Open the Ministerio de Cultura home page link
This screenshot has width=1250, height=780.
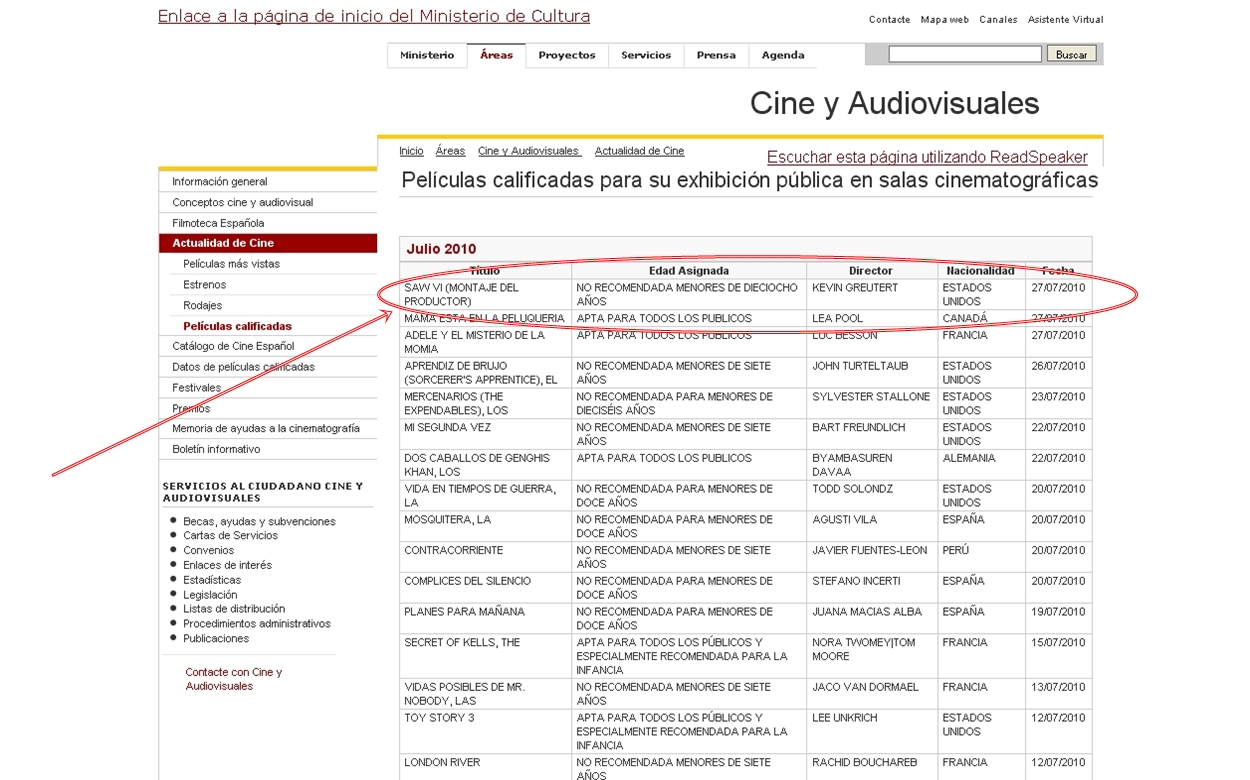click(374, 16)
